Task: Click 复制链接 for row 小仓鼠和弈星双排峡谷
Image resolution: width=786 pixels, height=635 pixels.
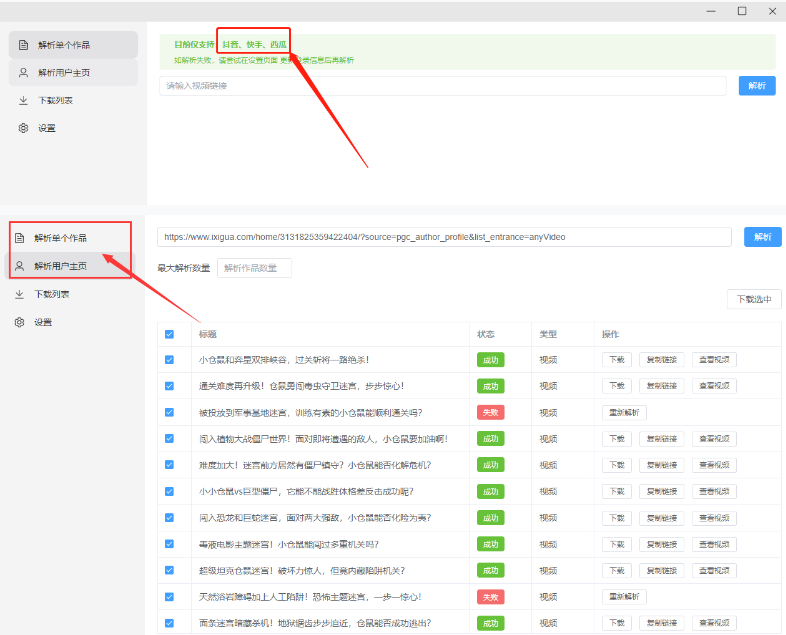Action: 662,360
